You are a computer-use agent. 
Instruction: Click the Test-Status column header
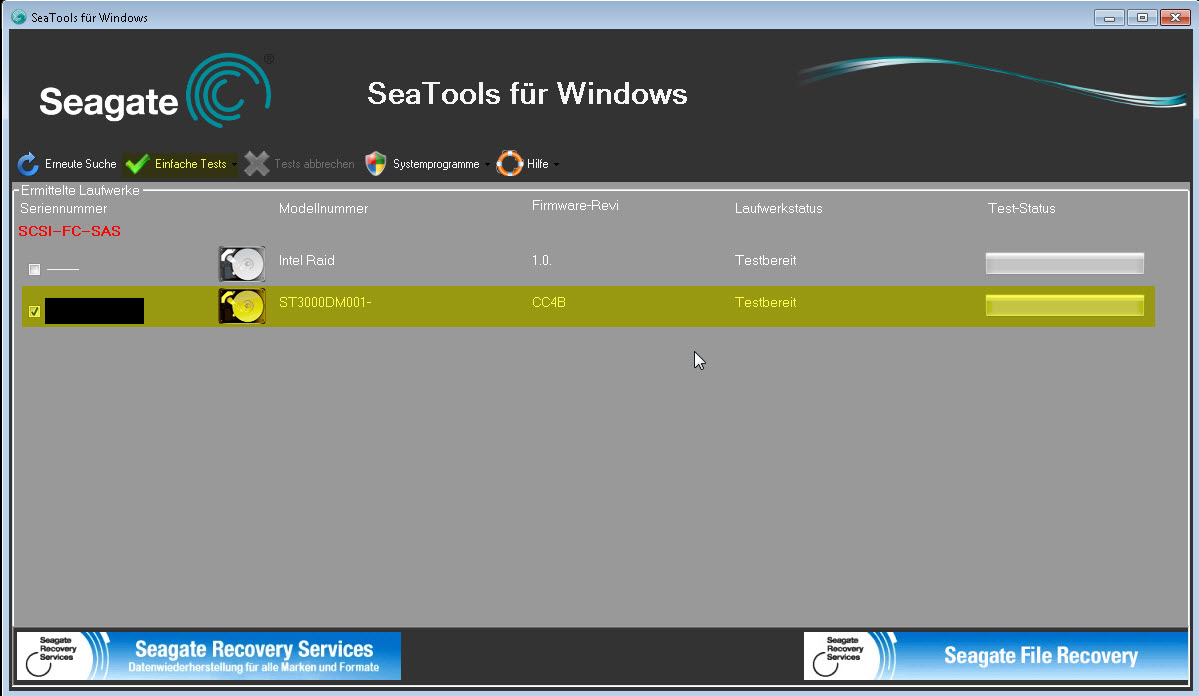(1022, 208)
